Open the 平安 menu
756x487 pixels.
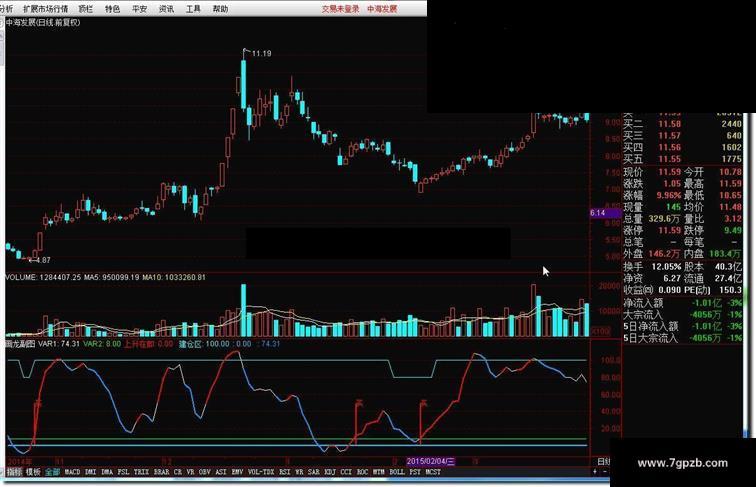tap(139, 9)
